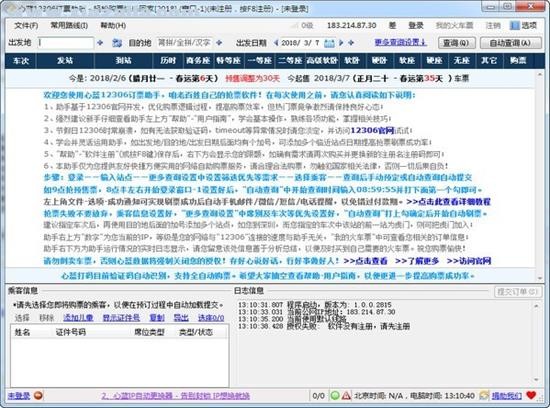The width and height of the screenshot is (550, 408).
Task: Add another departure date with plus icon
Action: click(x=351, y=43)
